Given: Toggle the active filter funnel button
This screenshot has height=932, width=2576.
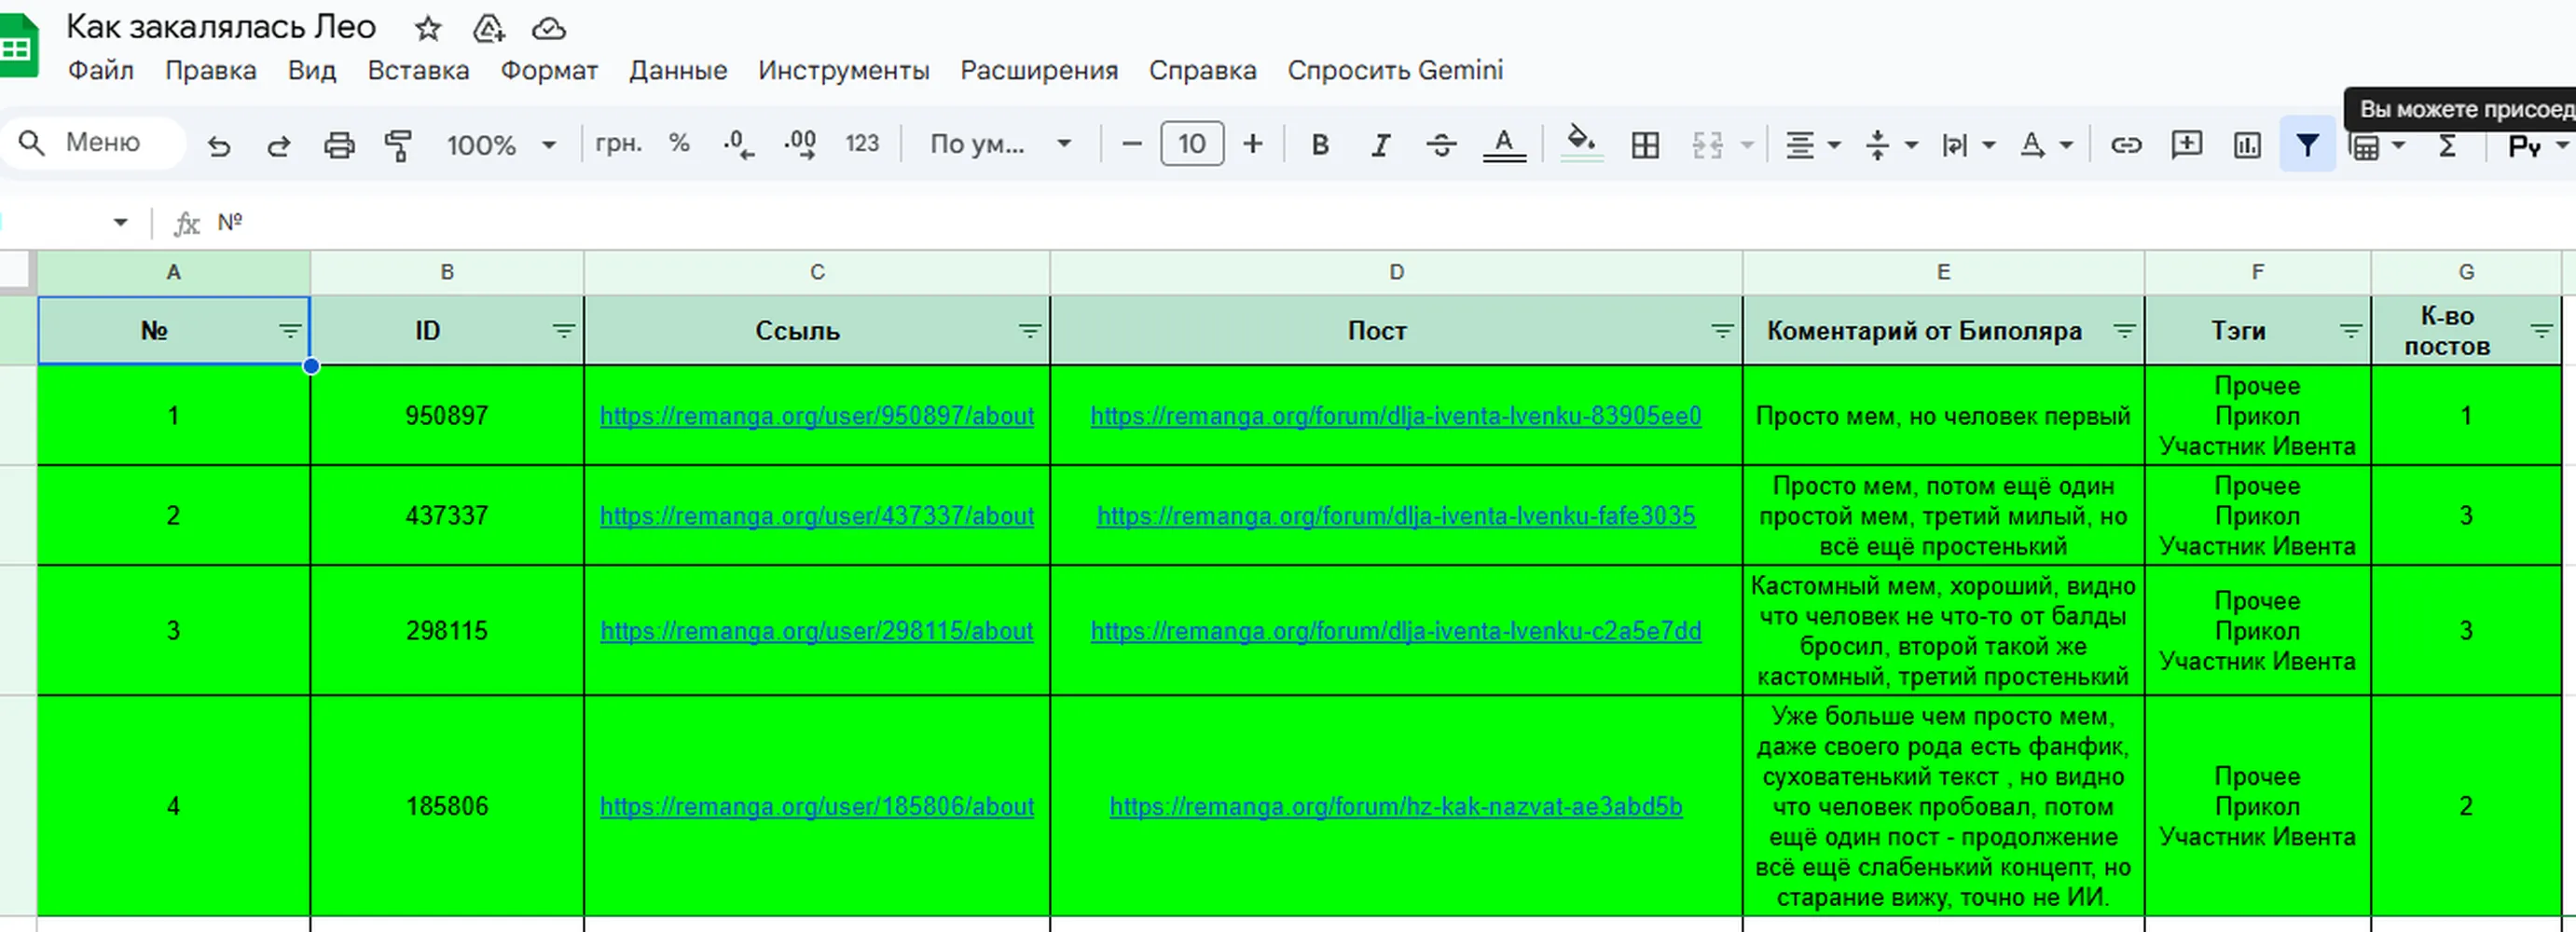Looking at the screenshot, I should point(2307,146).
